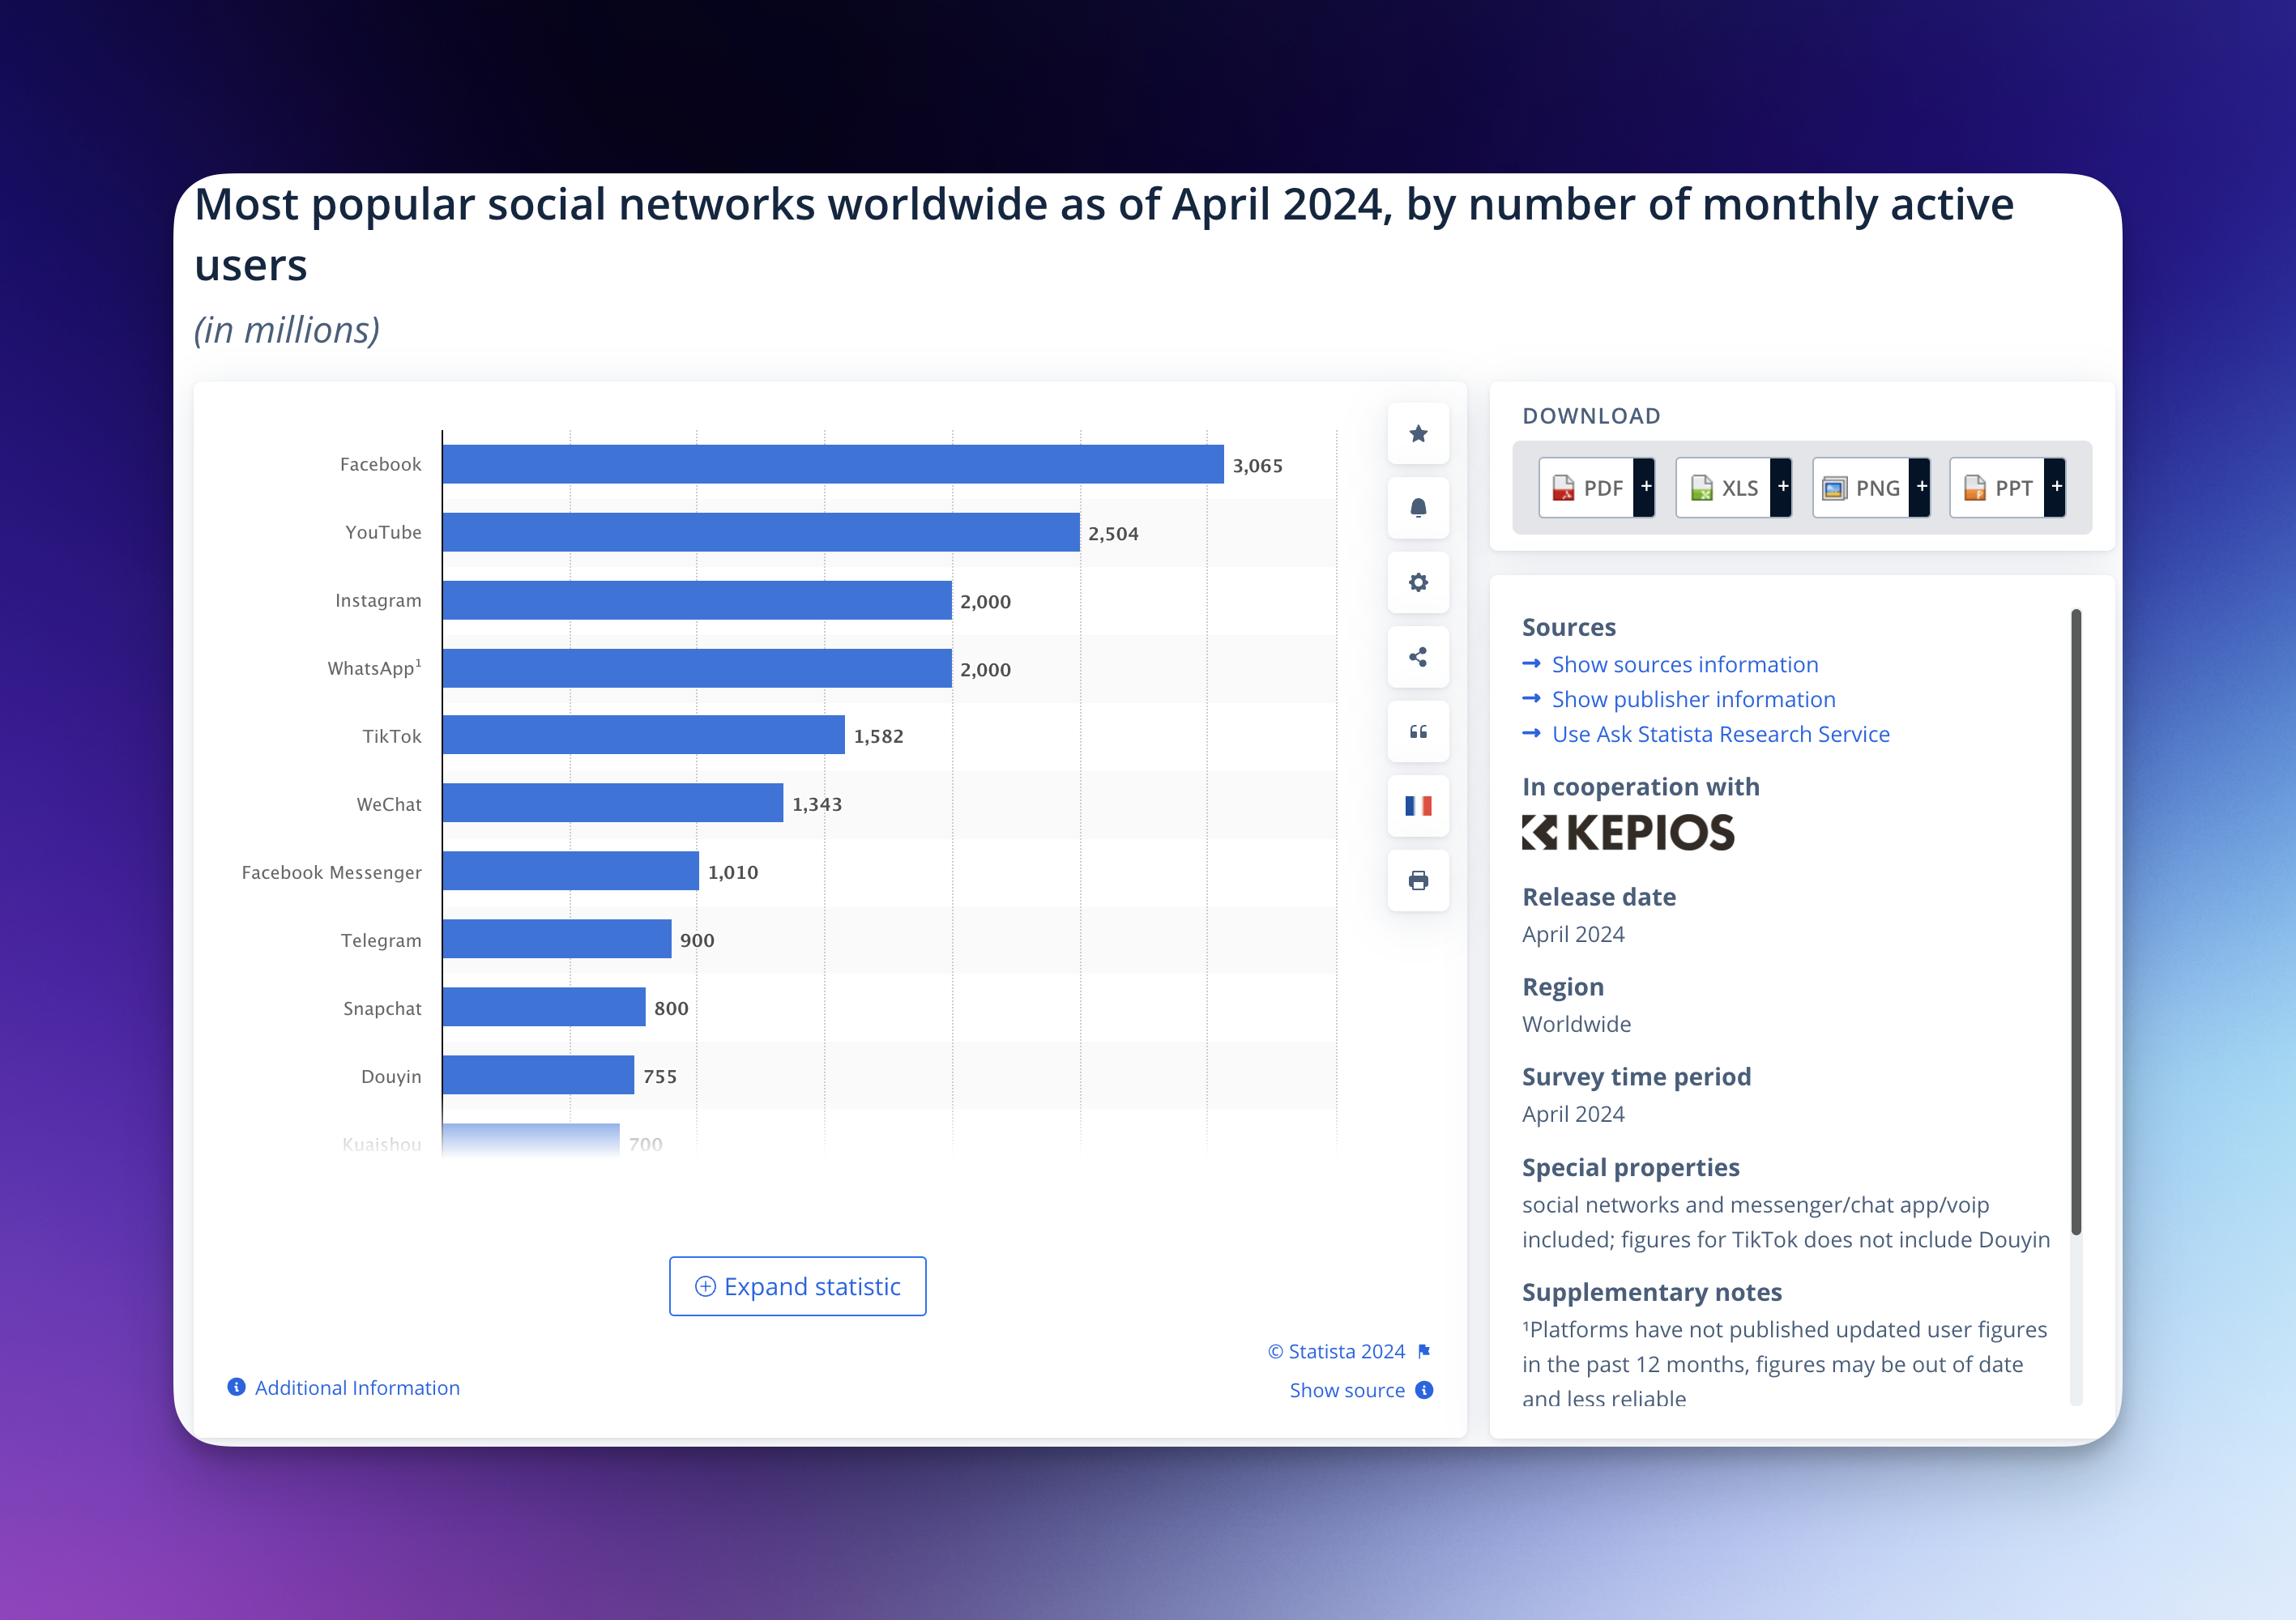Screen dimensions: 2296x1620
Task: Click the Telegram bar in chart
Action: (x=557, y=939)
